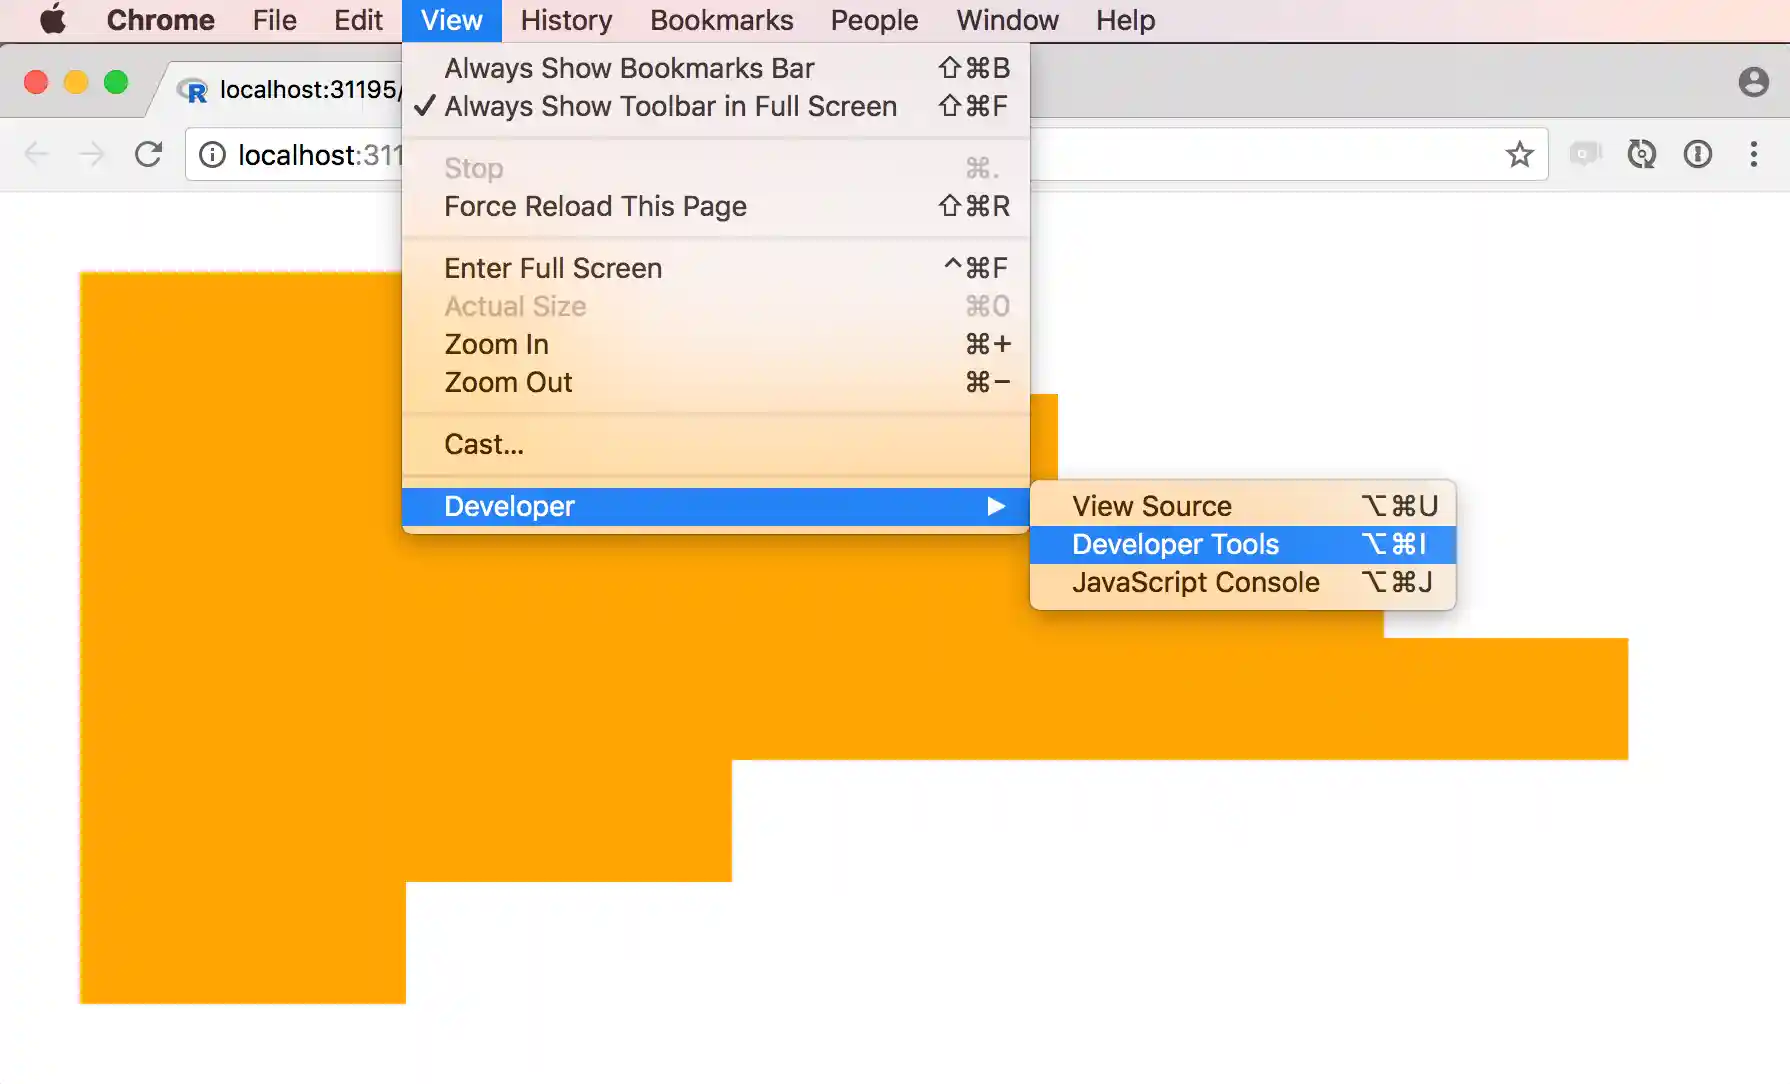The width and height of the screenshot is (1790, 1084).
Task: Click the greyed-out extension icon beside the star
Action: click(1585, 154)
